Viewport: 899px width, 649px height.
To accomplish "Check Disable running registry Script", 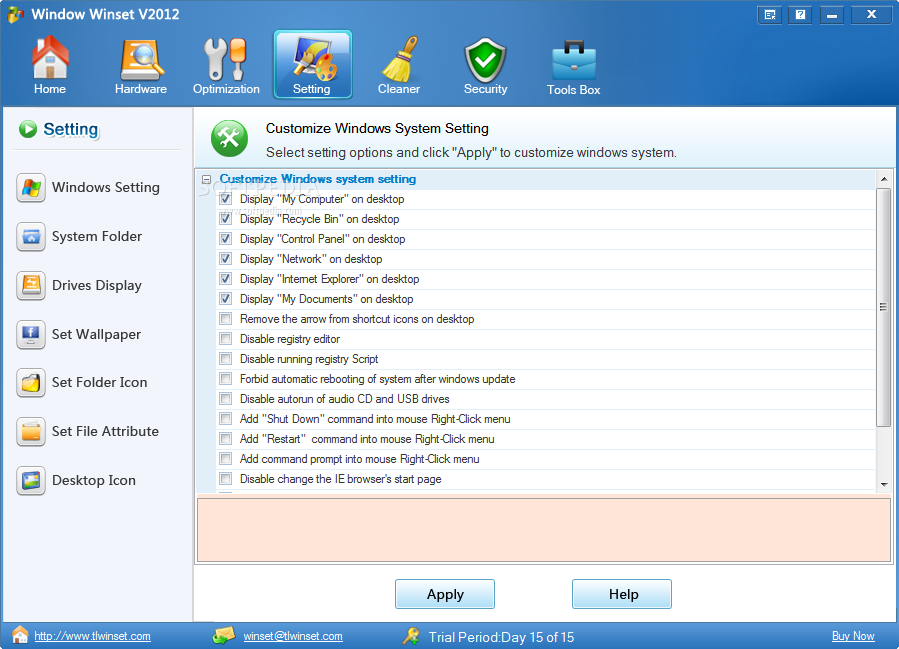I will (226, 359).
